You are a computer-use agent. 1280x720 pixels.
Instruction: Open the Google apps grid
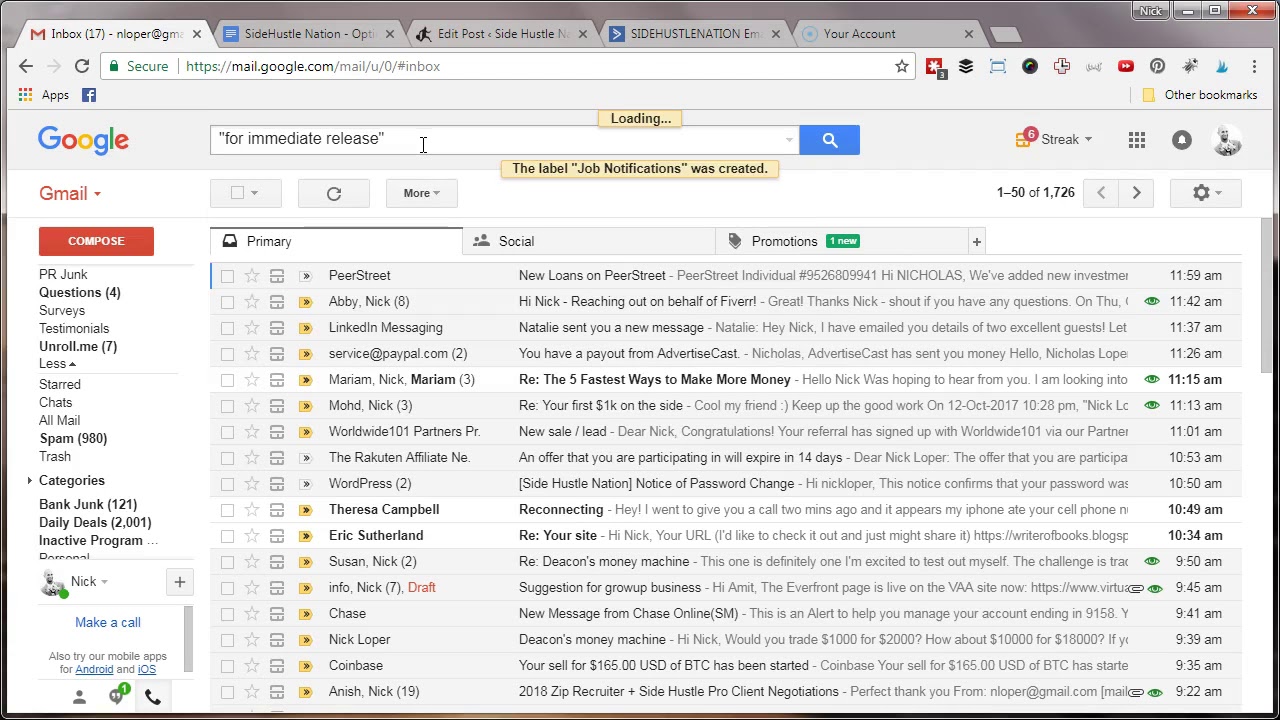pos(1137,141)
